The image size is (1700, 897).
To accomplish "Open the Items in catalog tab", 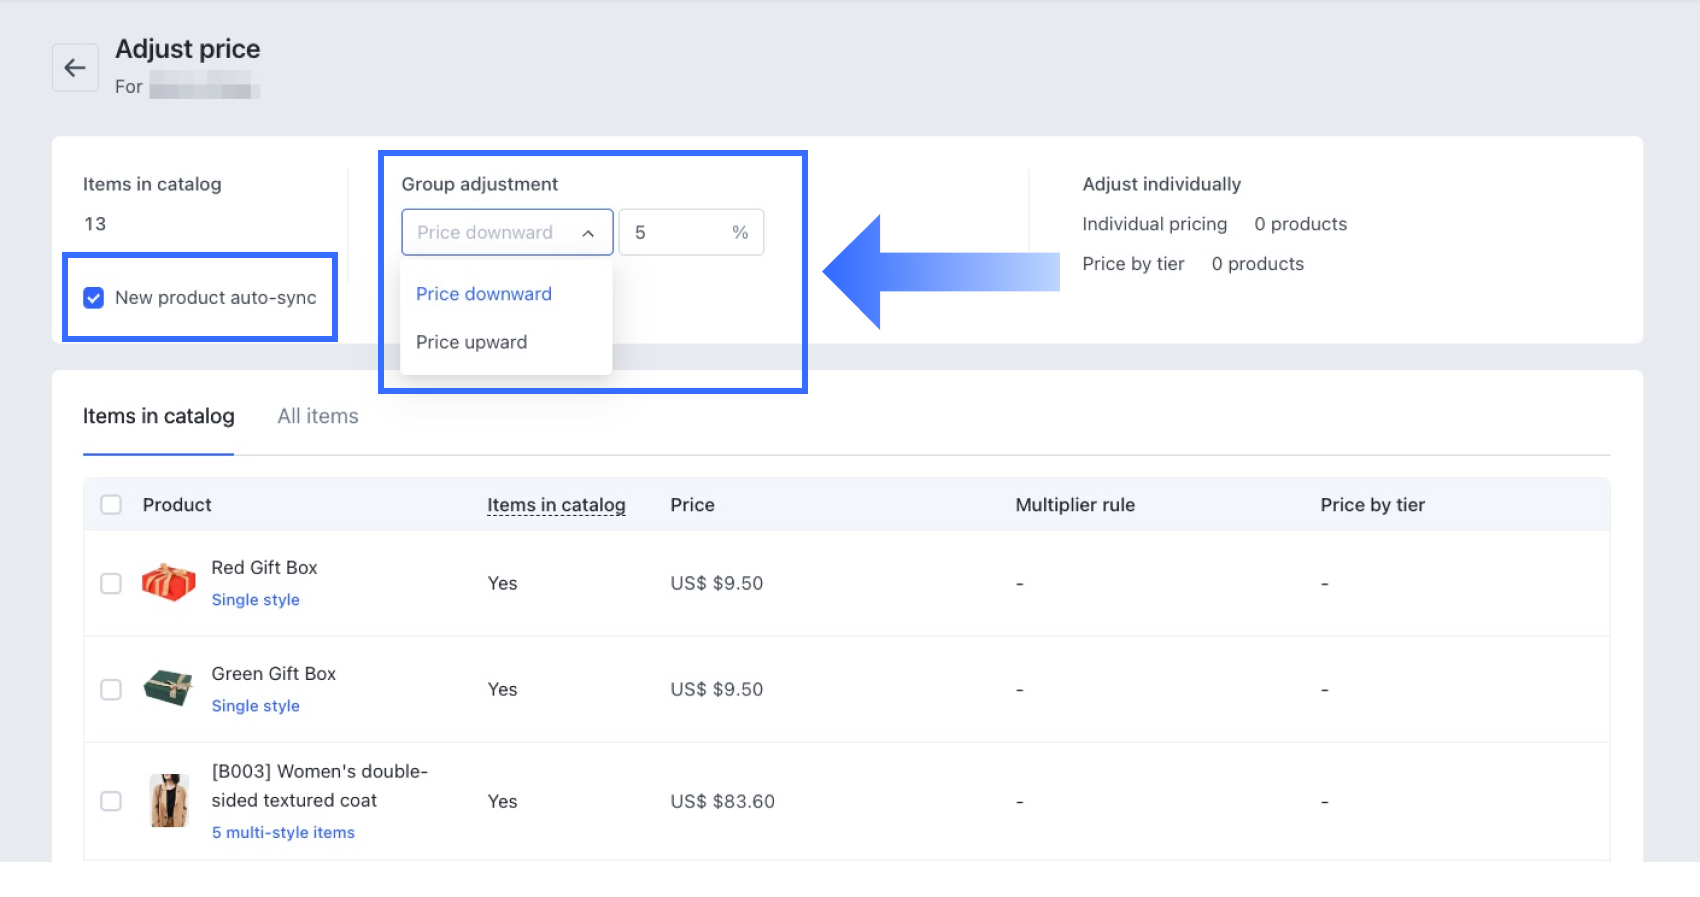I will pyautogui.click(x=159, y=416).
